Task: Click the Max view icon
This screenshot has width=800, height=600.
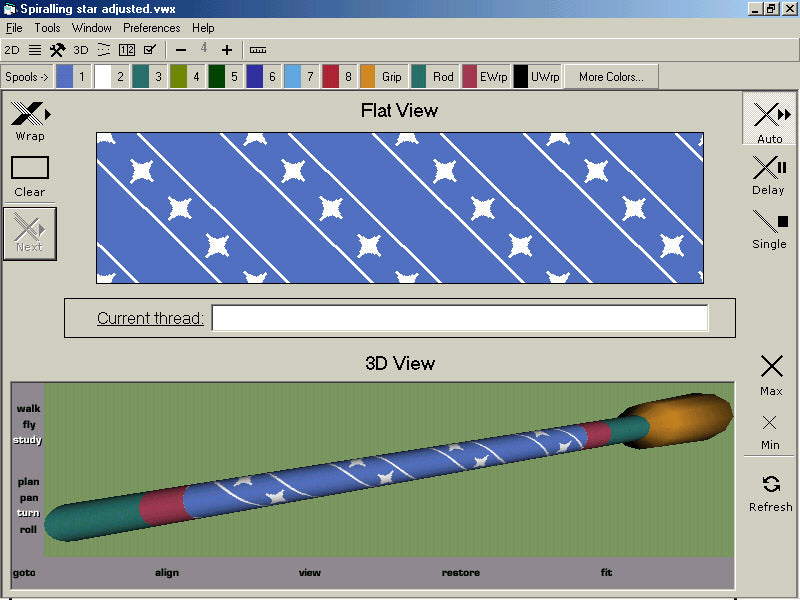Action: pyautogui.click(x=770, y=367)
